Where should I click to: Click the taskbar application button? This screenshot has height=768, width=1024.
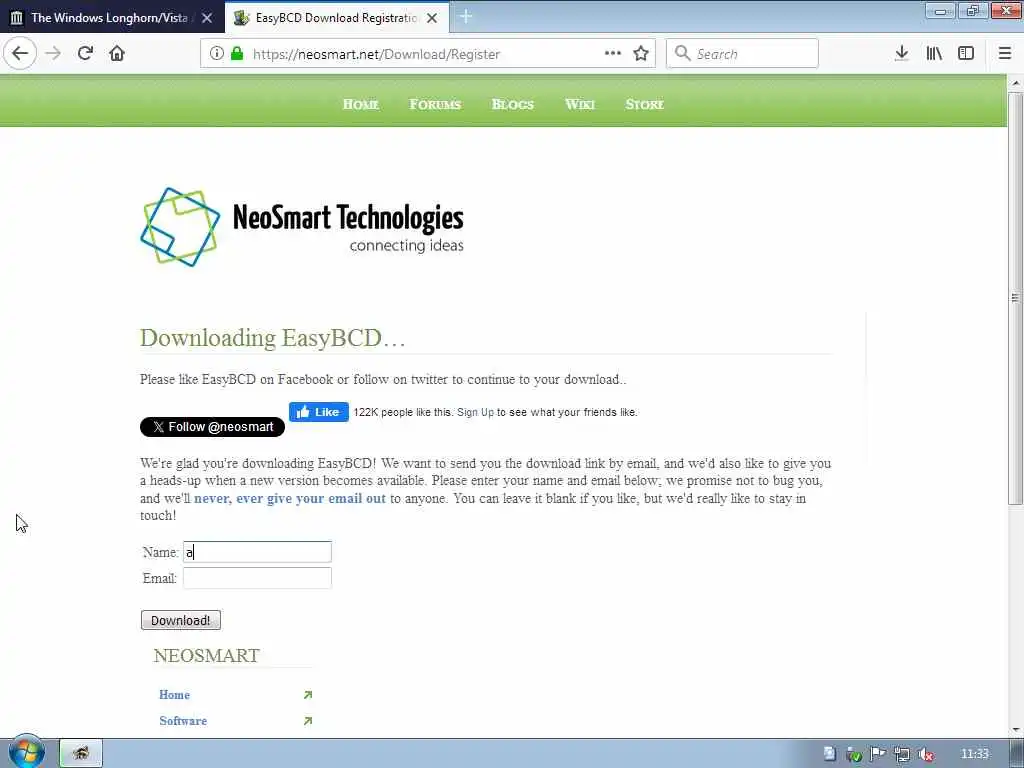81,753
